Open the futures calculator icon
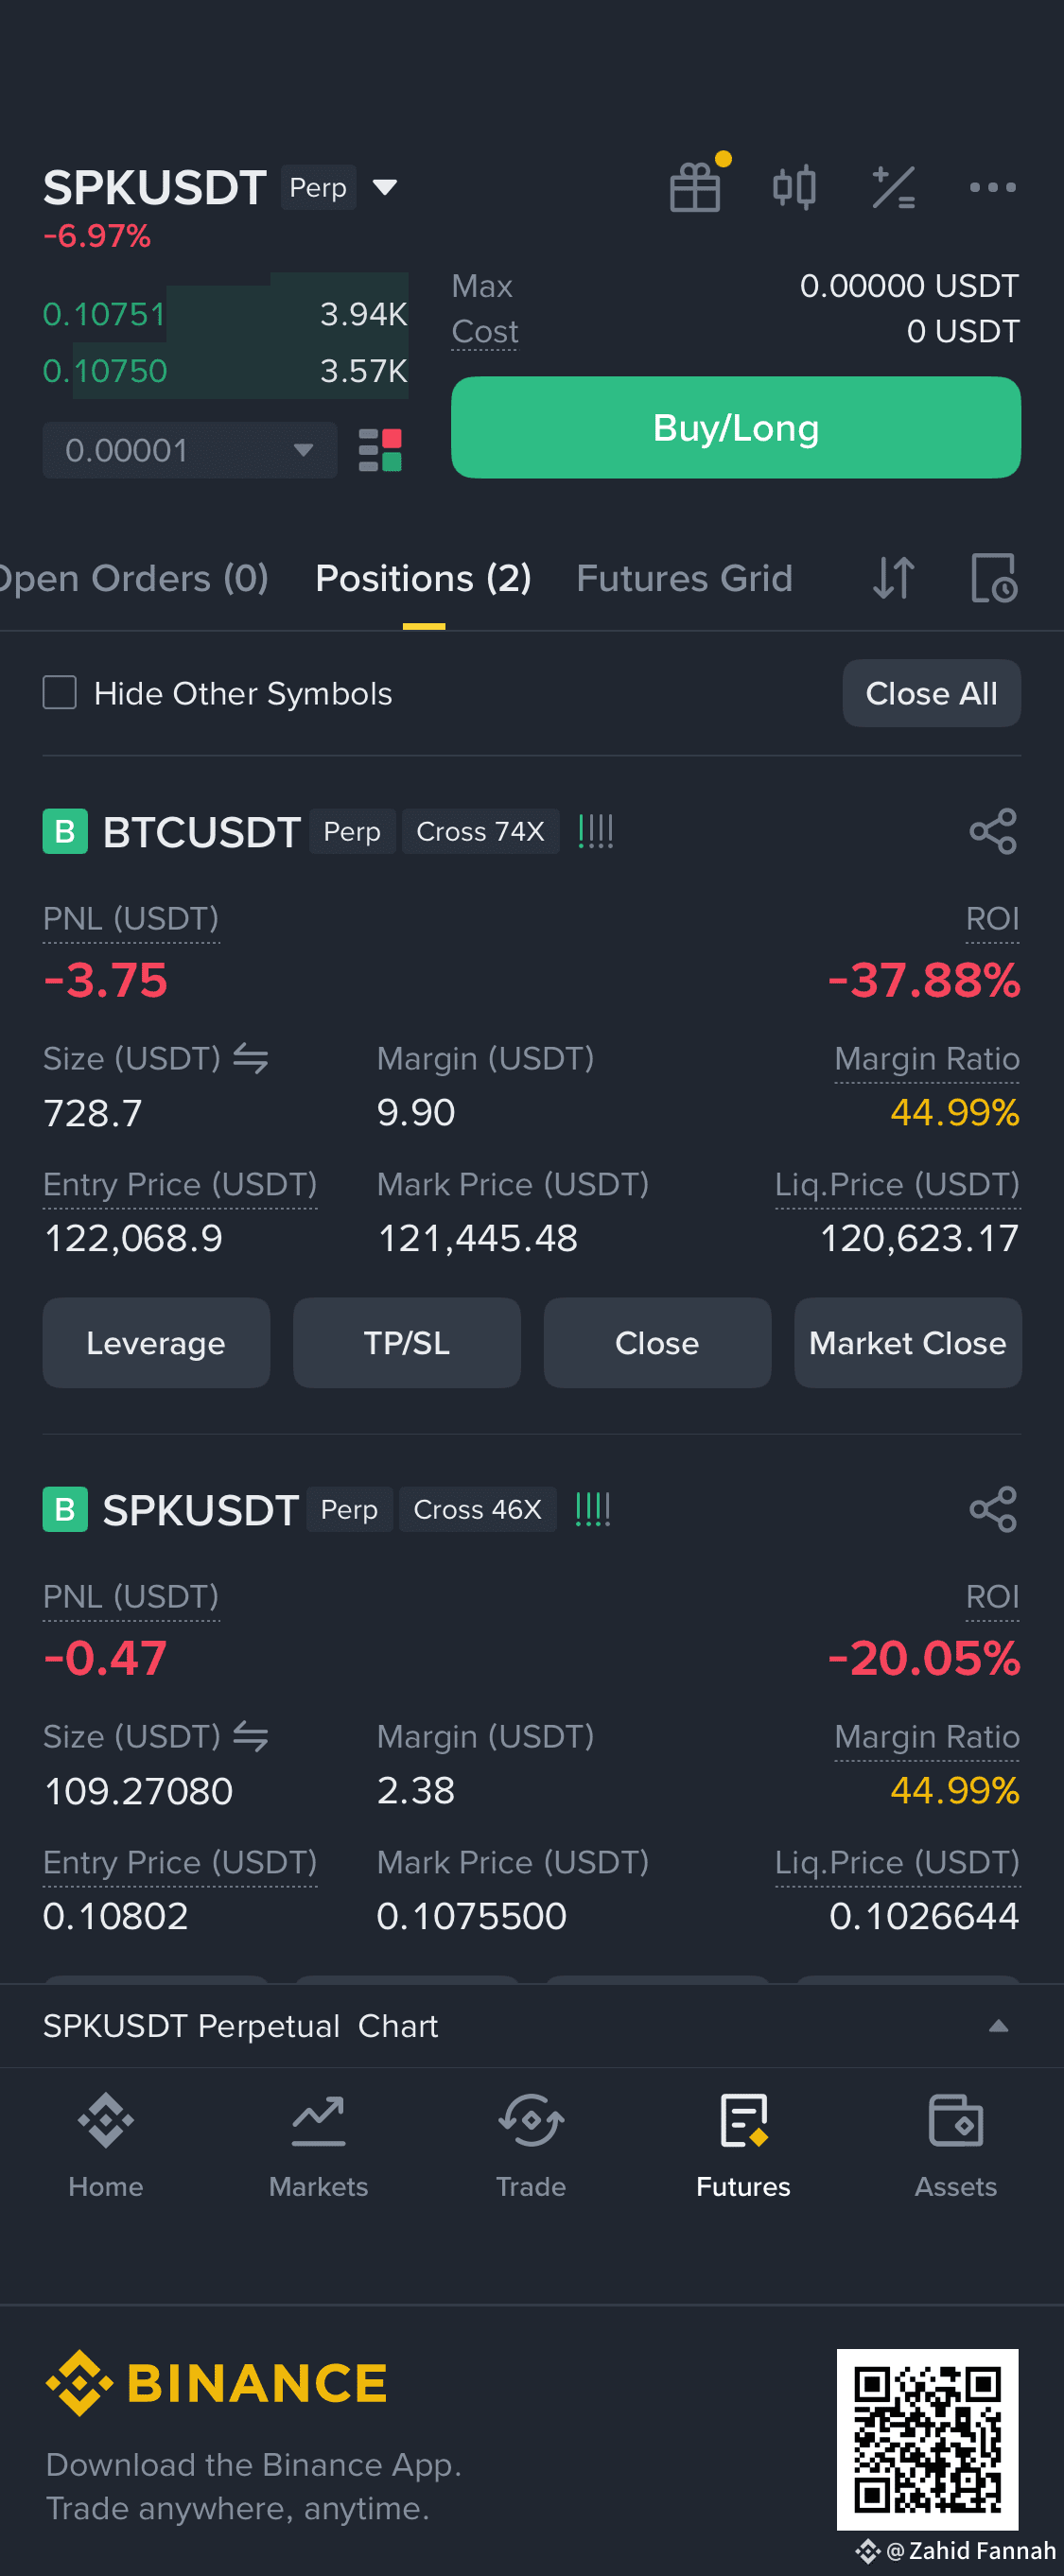 pos(893,187)
